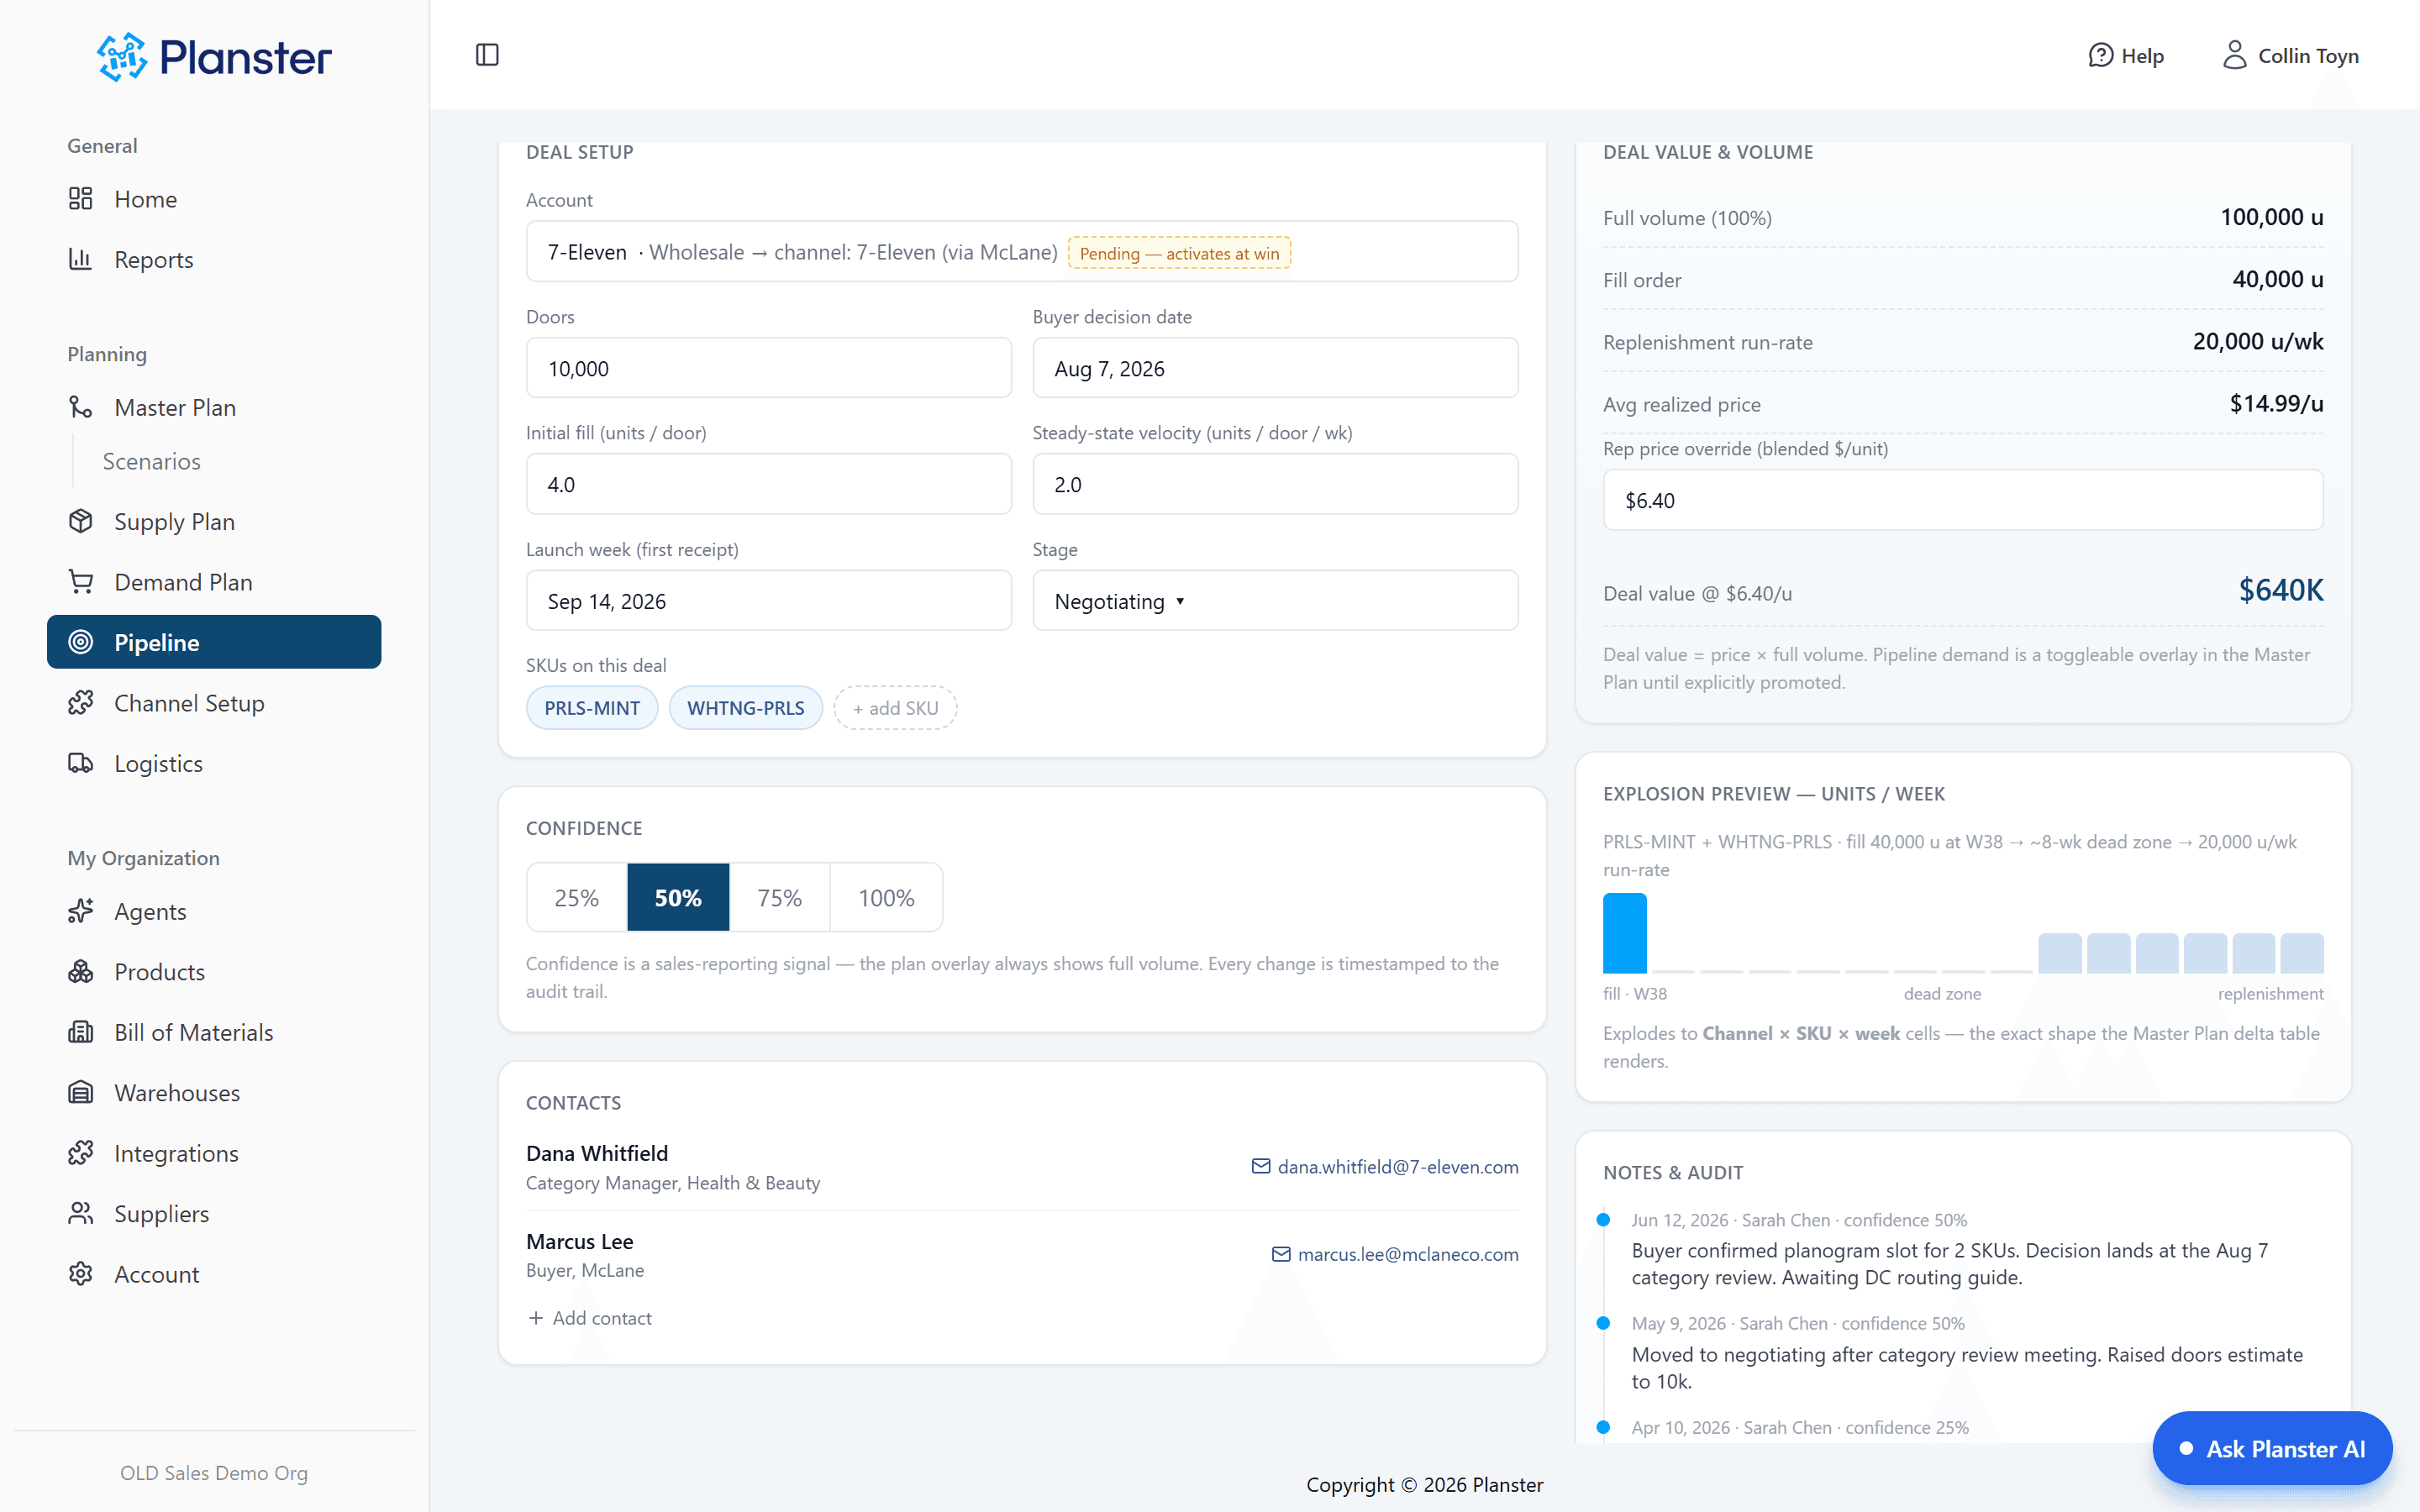Click the Planster logo

(214, 57)
